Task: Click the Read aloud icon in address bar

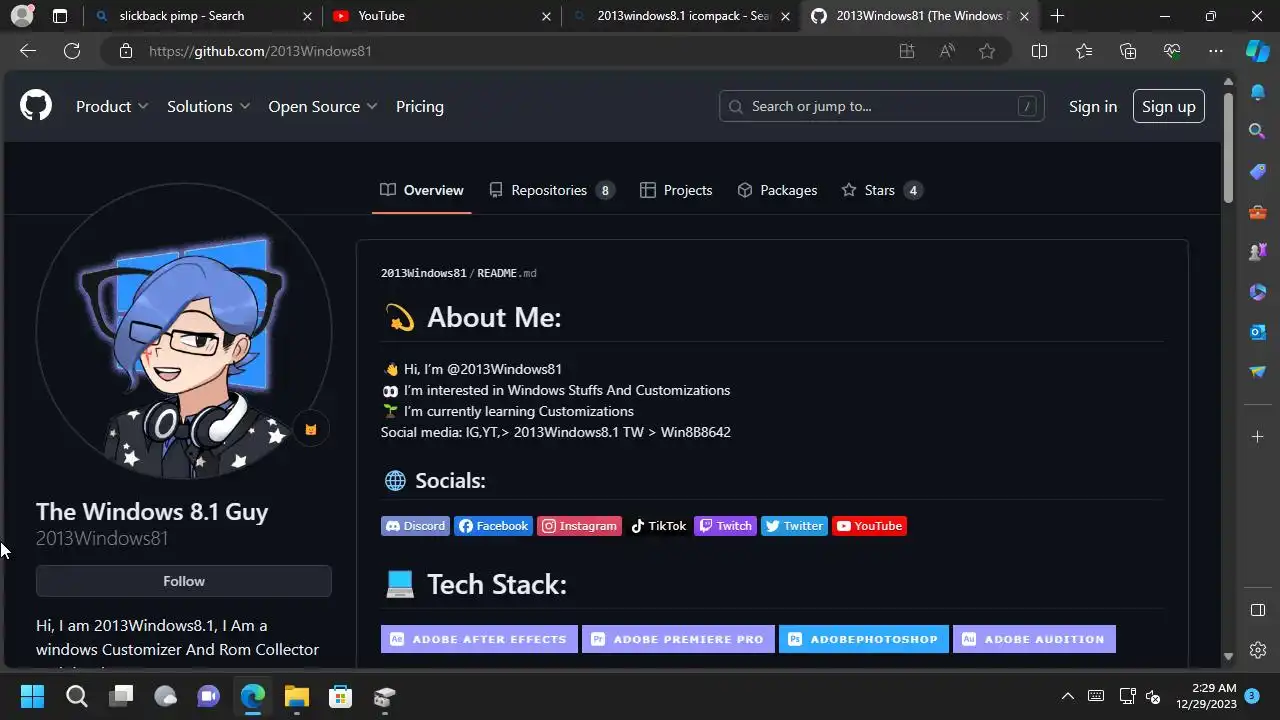Action: pyautogui.click(x=947, y=51)
